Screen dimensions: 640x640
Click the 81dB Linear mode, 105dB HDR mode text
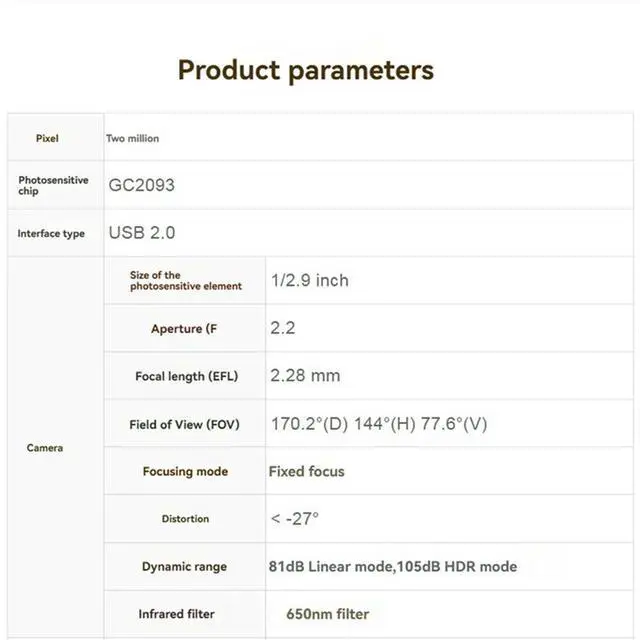(x=393, y=567)
